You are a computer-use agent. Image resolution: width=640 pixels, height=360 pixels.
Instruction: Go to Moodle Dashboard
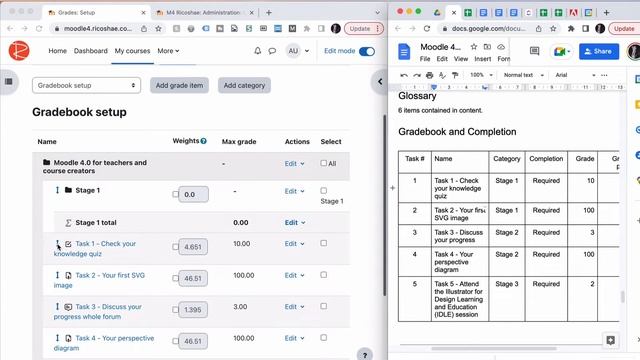(91, 51)
